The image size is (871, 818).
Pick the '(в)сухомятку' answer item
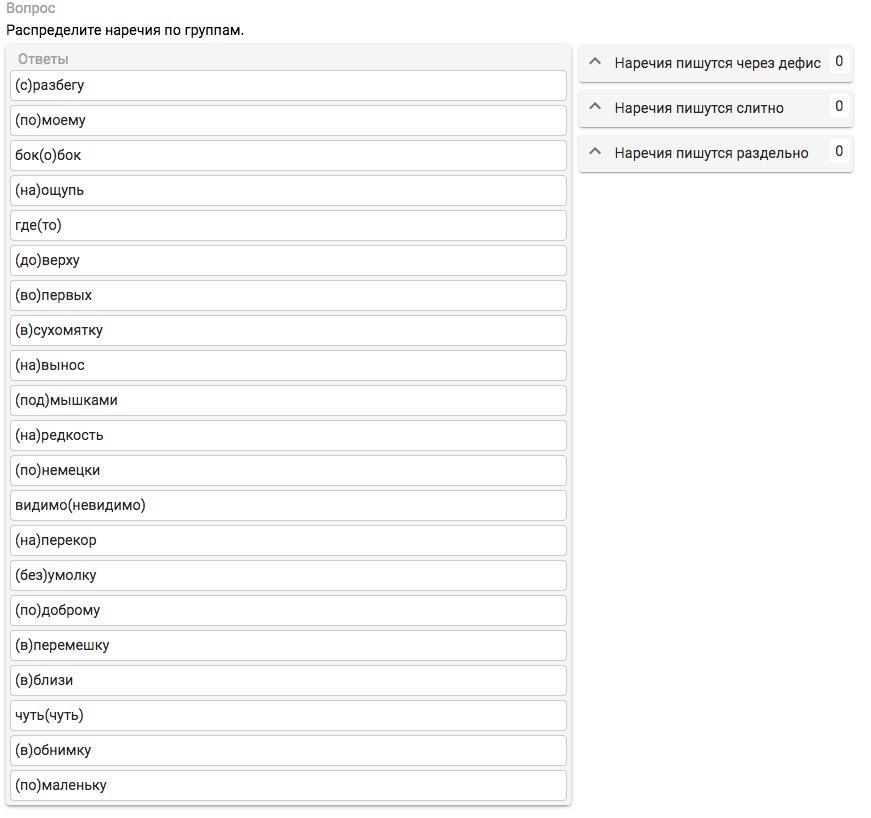[x=288, y=330]
